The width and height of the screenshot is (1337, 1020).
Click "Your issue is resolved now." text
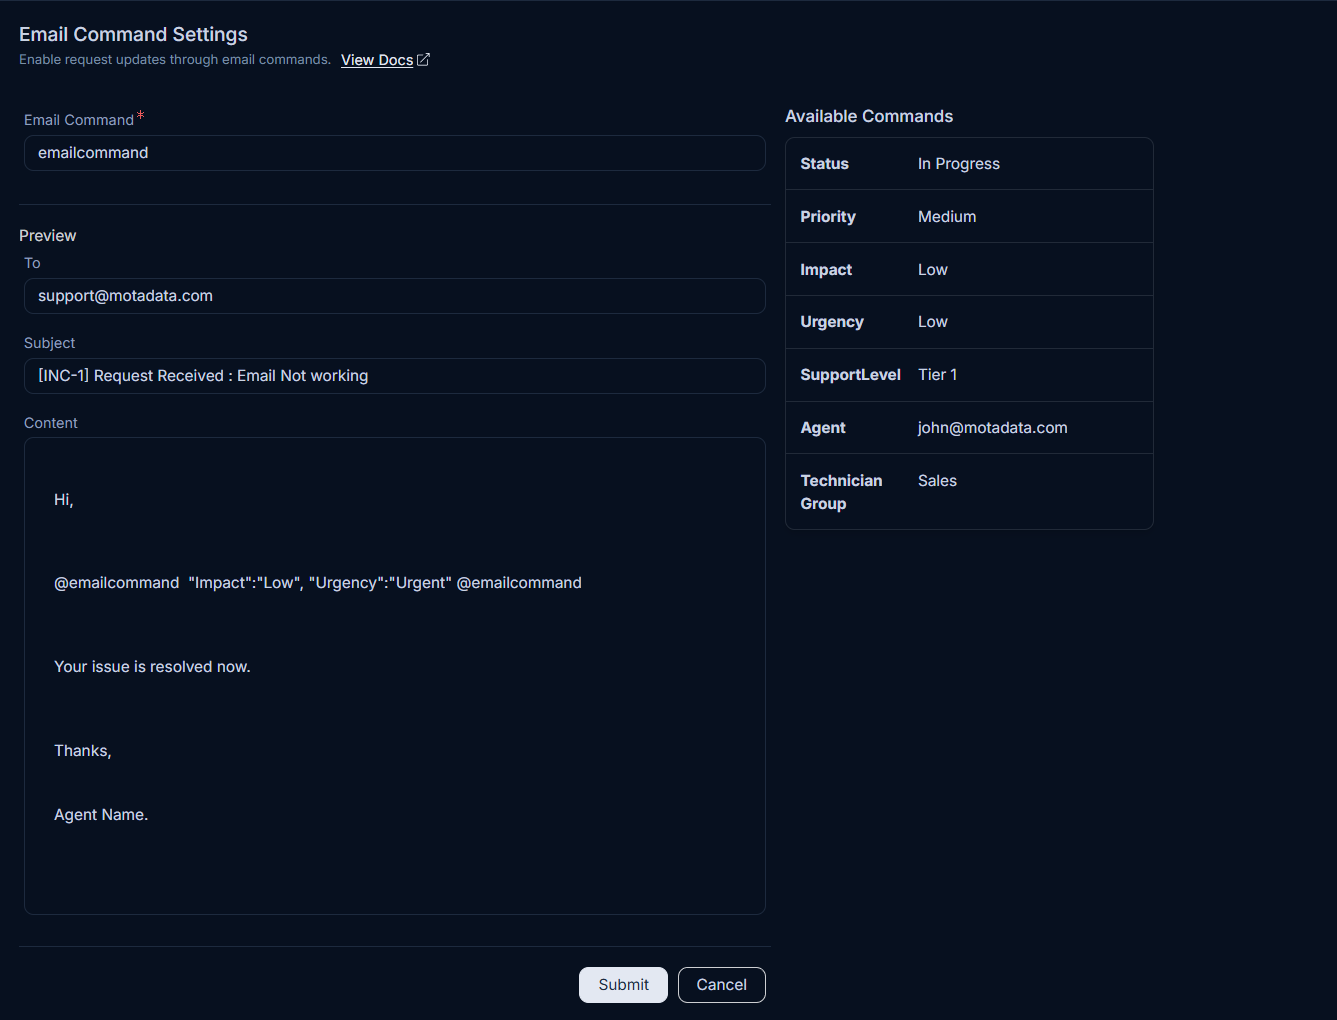coord(152,667)
